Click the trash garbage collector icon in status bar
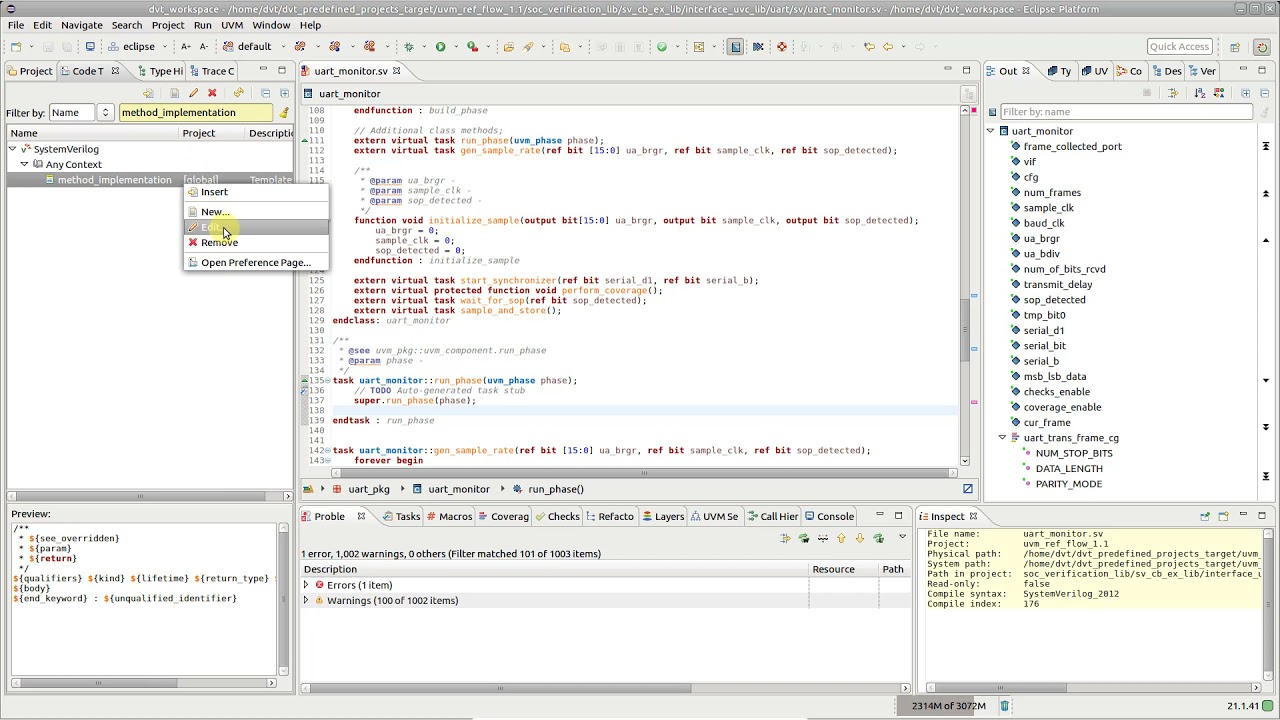1280x720 pixels. click(1004, 706)
